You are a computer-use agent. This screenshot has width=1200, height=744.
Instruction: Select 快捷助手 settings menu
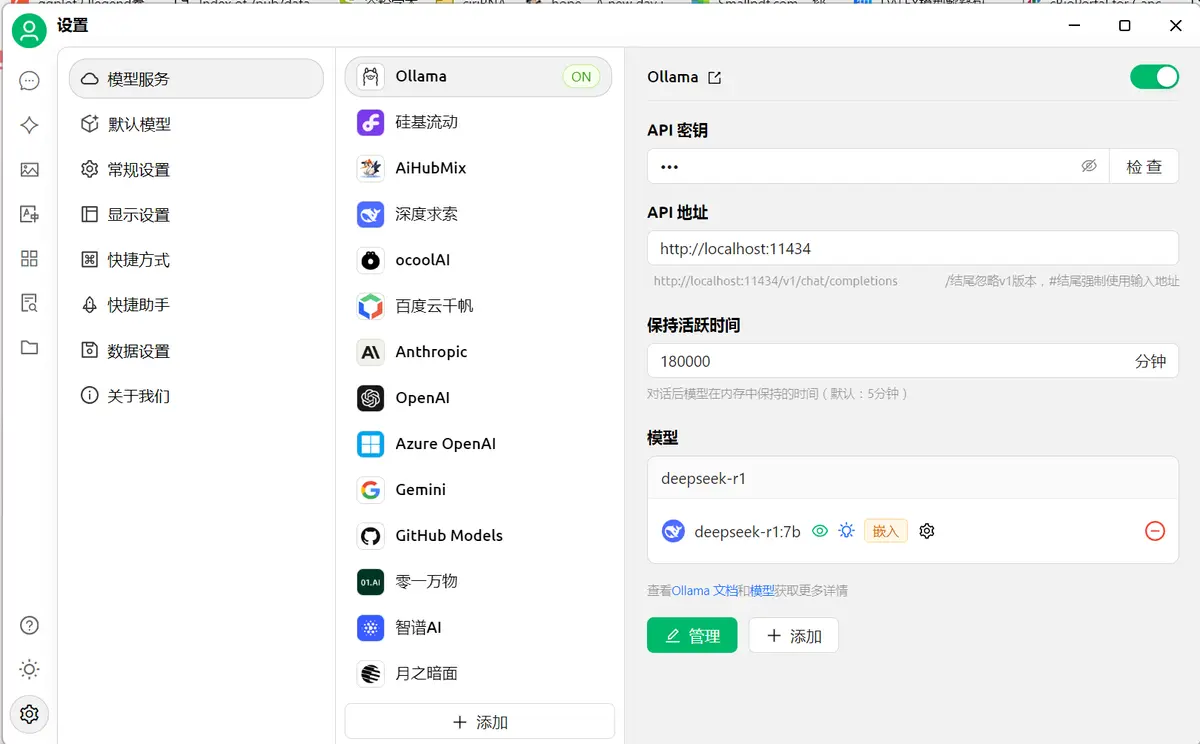(x=196, y=305)
